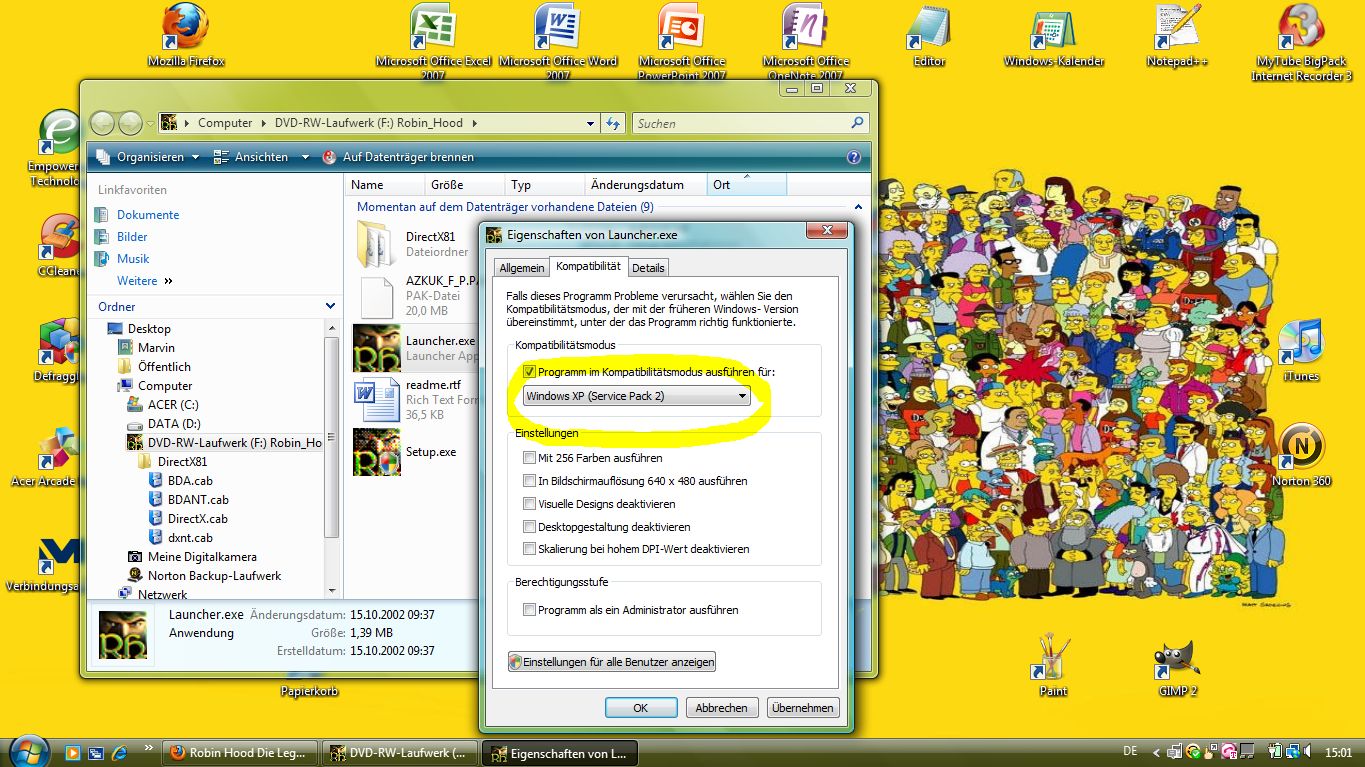Select the Launcher.exe file icon in Explorer

point(377,348)
